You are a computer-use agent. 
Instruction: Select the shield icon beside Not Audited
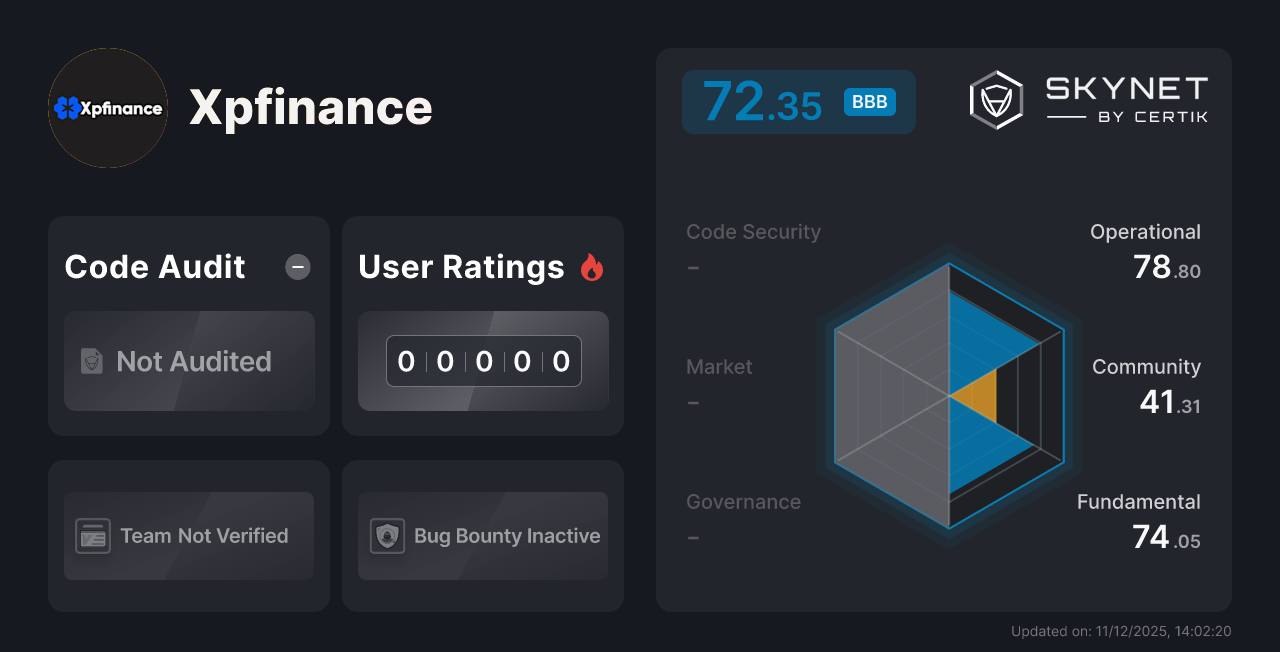tap(90, 362)
